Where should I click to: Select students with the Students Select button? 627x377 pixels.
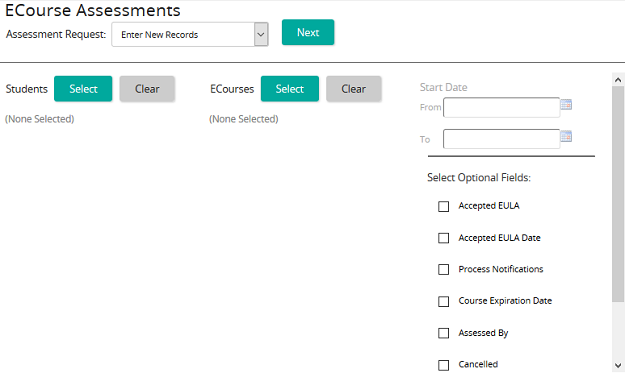tap(83, 89)
